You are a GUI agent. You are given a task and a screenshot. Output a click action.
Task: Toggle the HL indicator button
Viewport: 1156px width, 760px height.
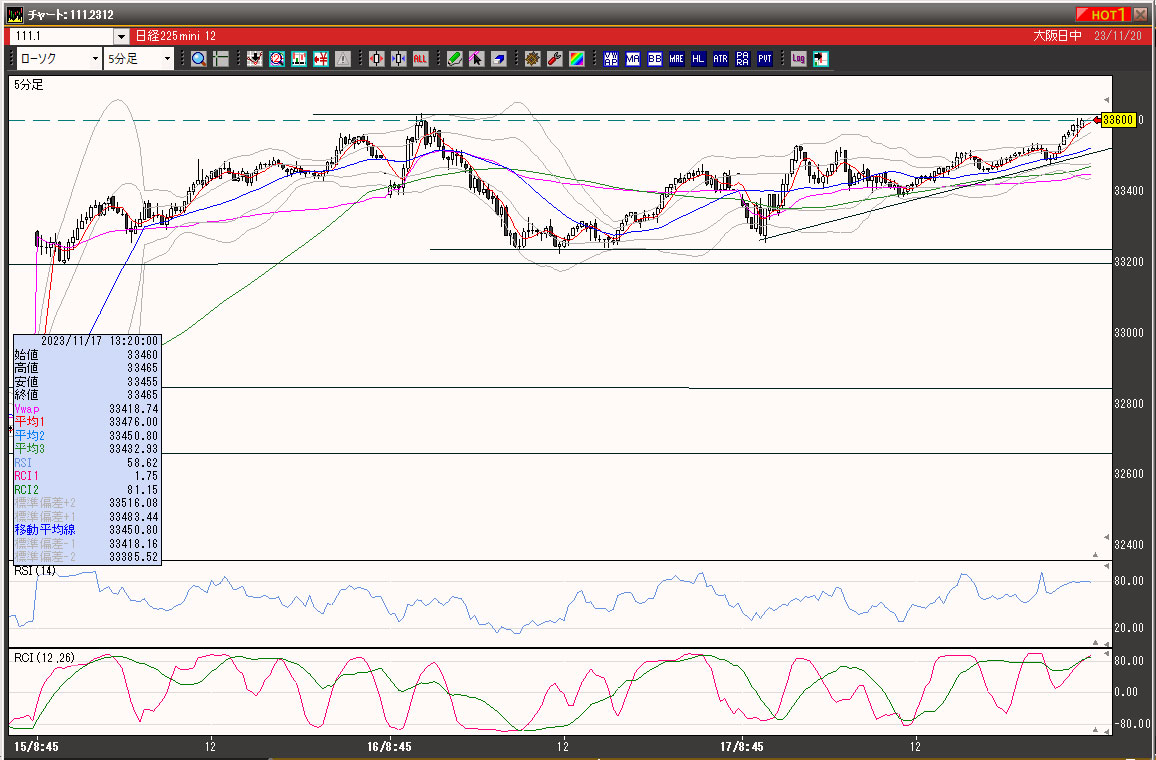pos(698,59)
